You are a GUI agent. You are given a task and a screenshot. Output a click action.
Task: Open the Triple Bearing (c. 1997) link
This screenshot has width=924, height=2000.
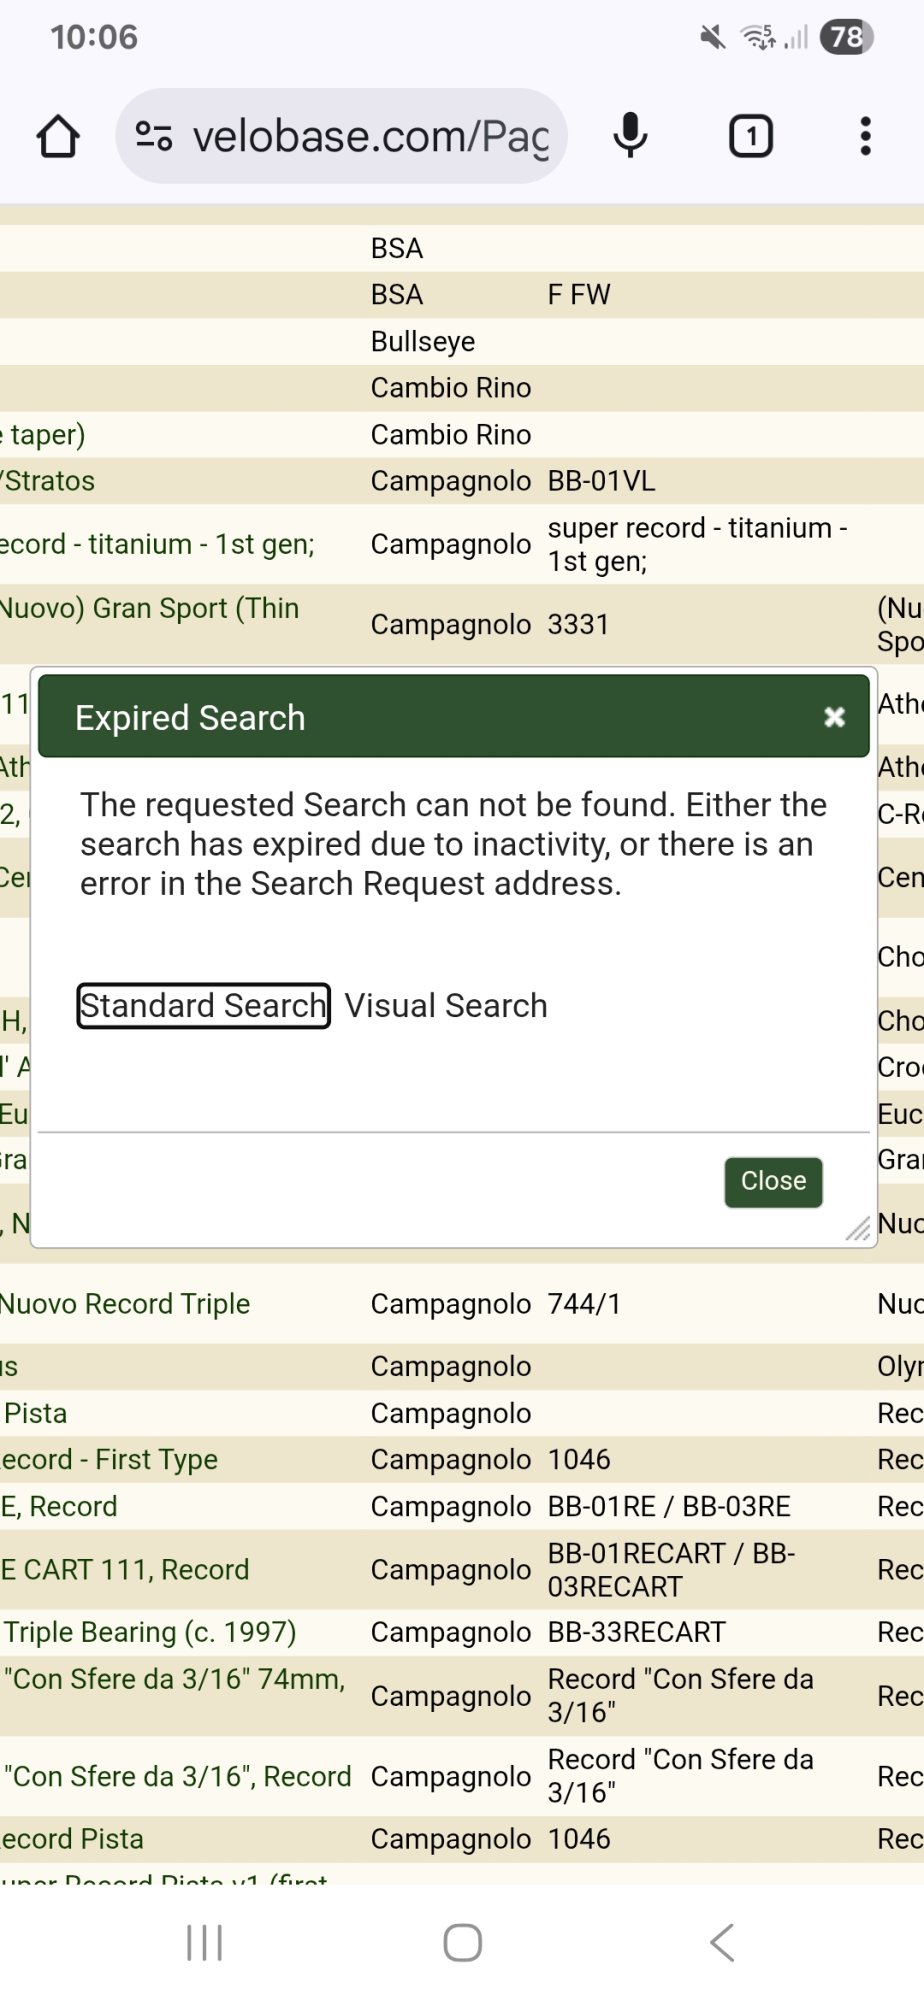150,1632
